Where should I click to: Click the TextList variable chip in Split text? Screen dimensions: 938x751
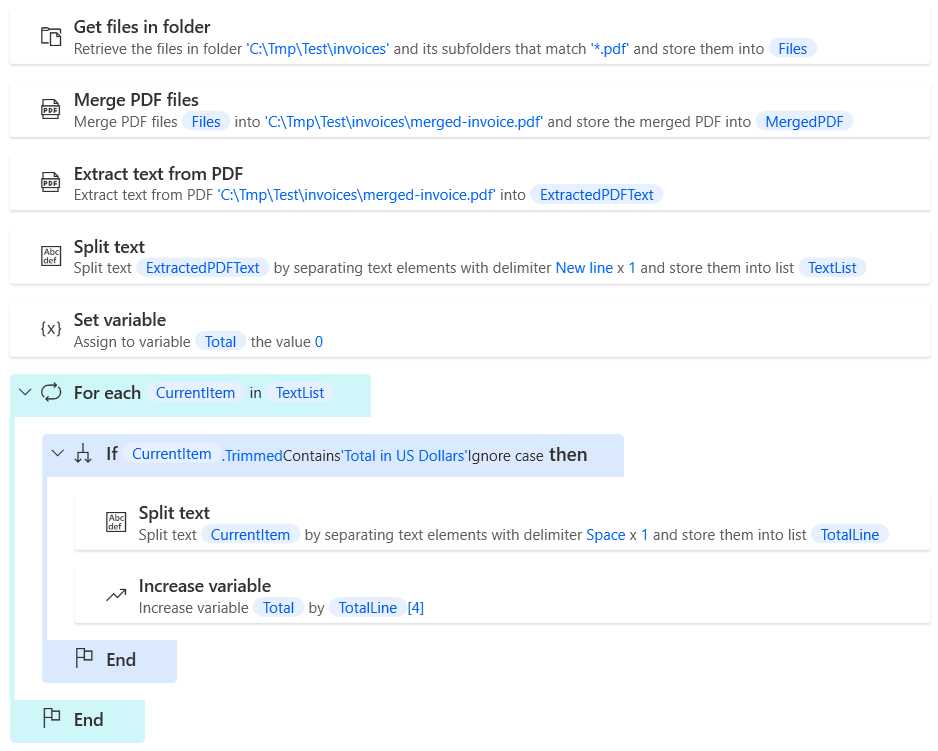pyautogui.click(x=832, y=268)
